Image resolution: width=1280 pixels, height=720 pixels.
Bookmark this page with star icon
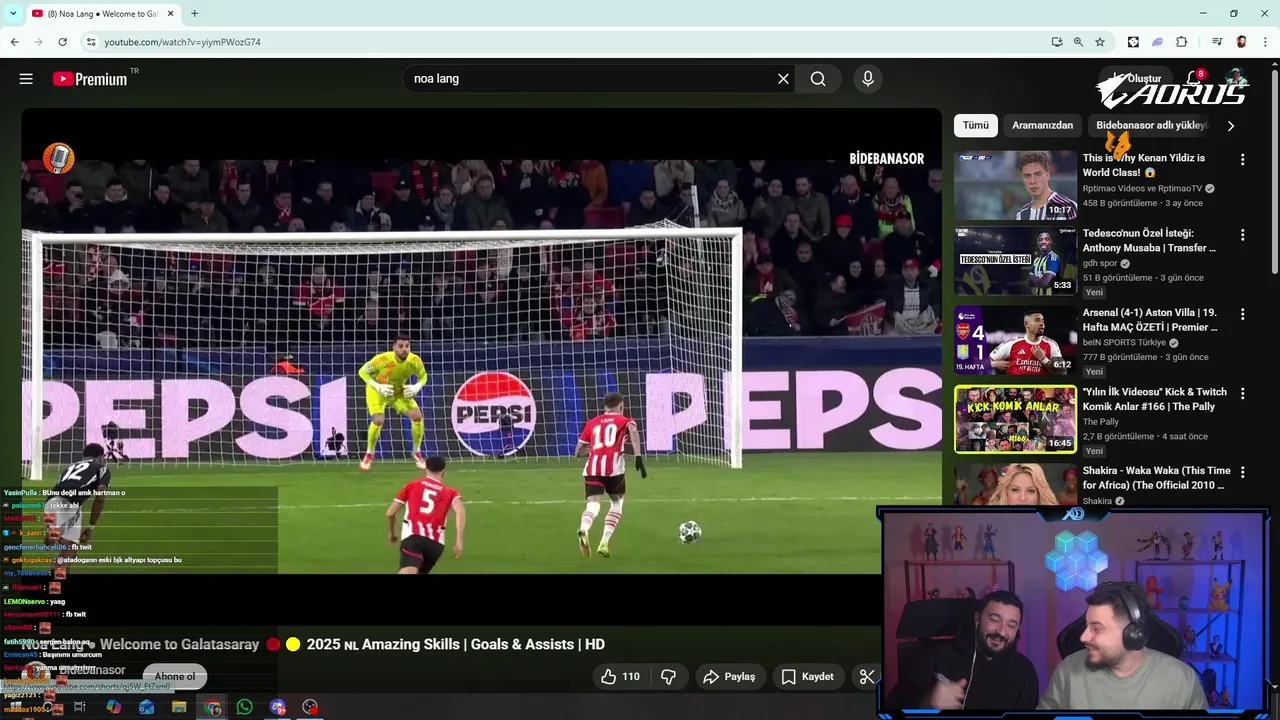[x=1100, y=42]
